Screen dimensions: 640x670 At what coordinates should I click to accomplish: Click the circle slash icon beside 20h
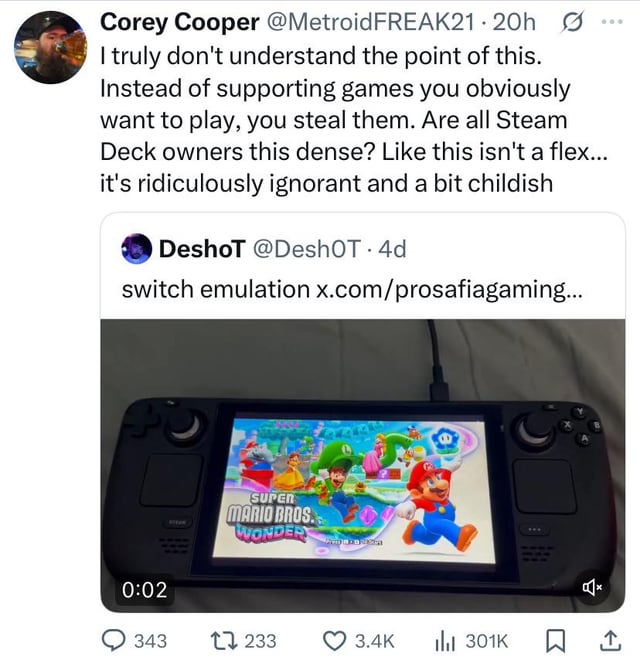[573, 21]
